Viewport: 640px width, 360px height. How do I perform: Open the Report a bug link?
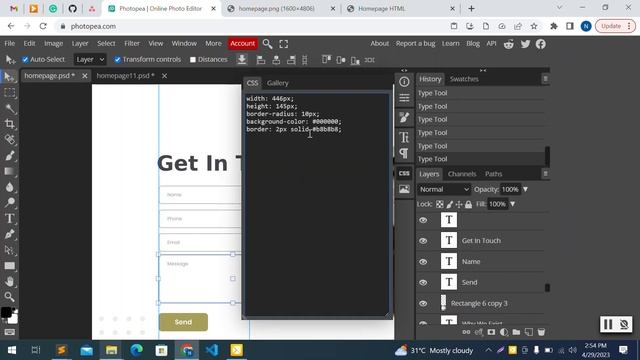[x=416, y=43]
